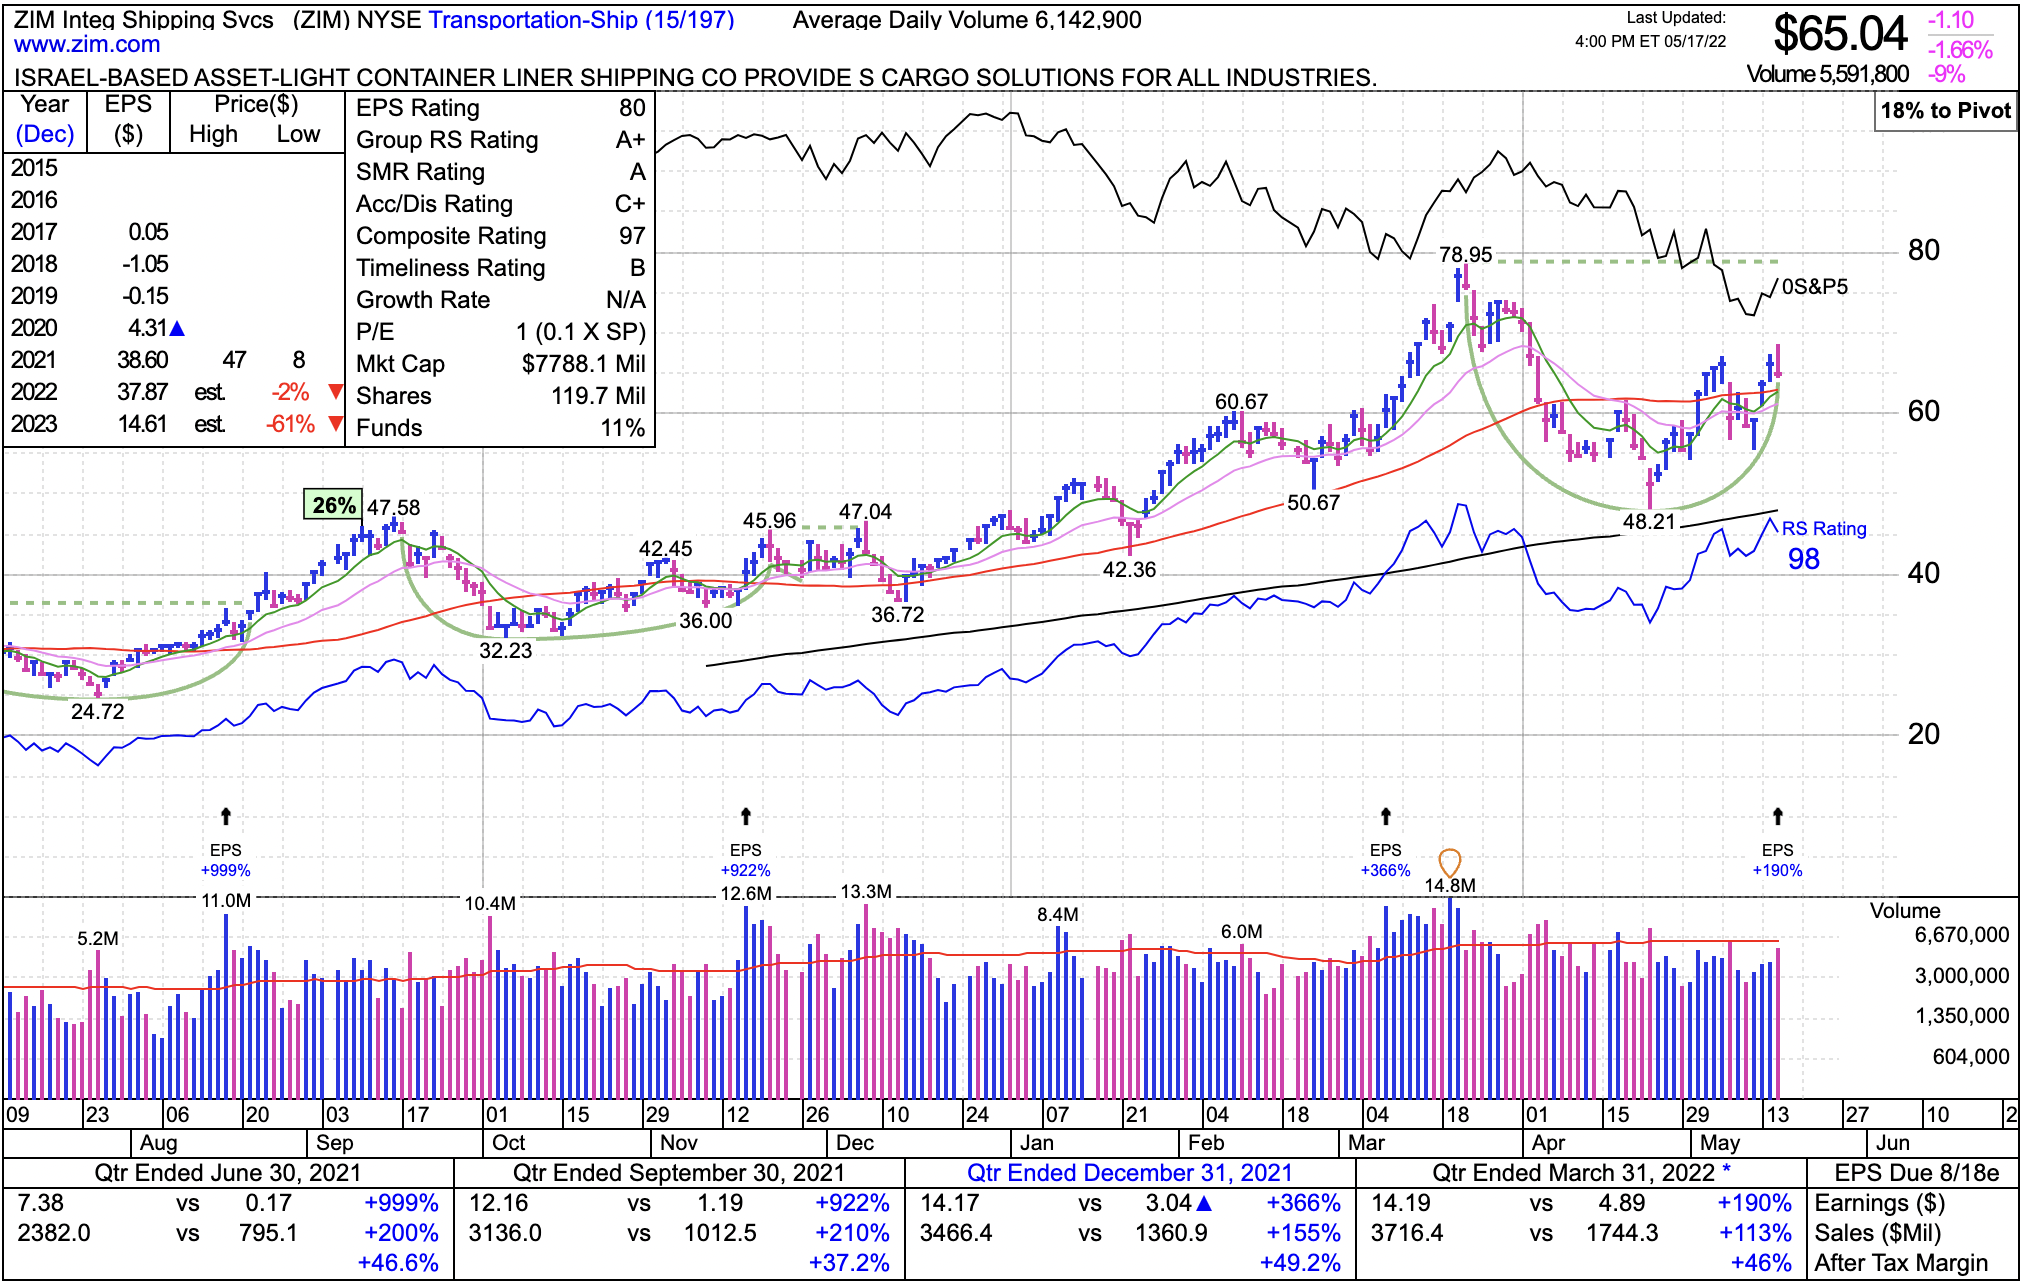Select the 10.4M volume spike label
This screenshot has width=2022, height=1284.
tap(490, 904)
